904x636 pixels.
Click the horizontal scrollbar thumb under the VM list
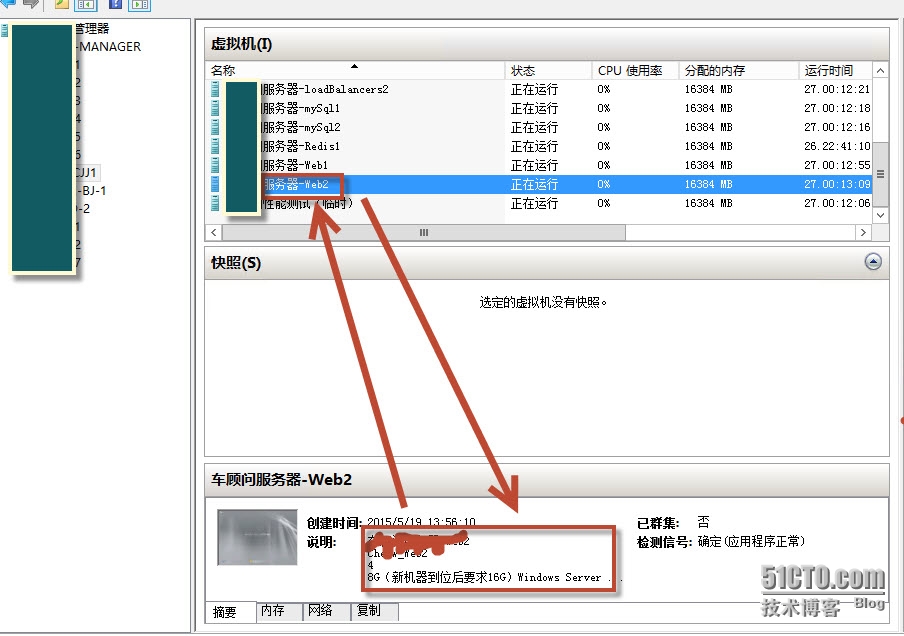click(x=424, y=232)
